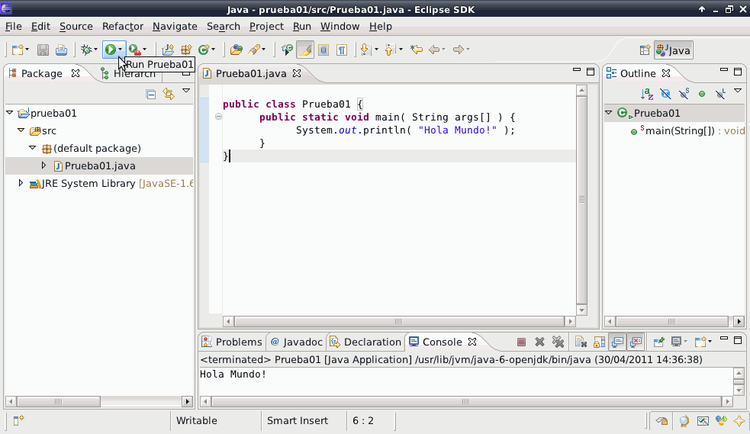Click the Run External Tools icon
750x434 pixels.
135,50
